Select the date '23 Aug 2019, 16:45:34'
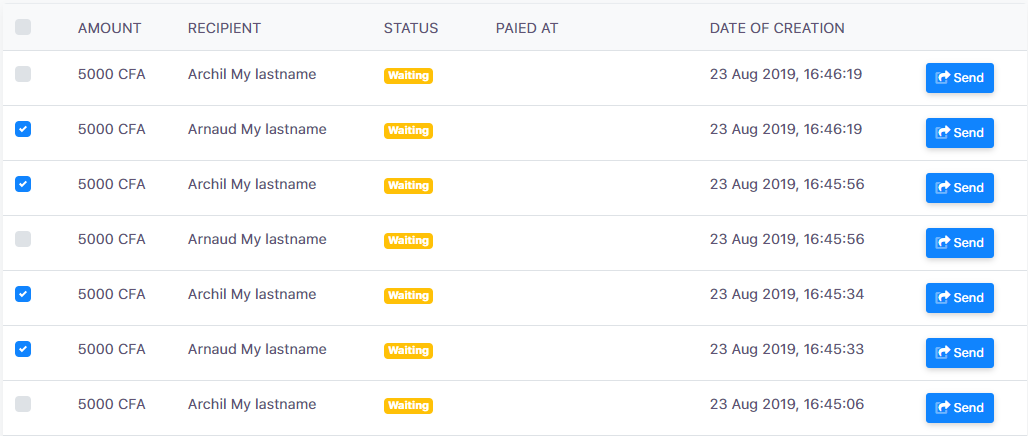The height and width of the screenshot is (436, 1028). [787, 295]
